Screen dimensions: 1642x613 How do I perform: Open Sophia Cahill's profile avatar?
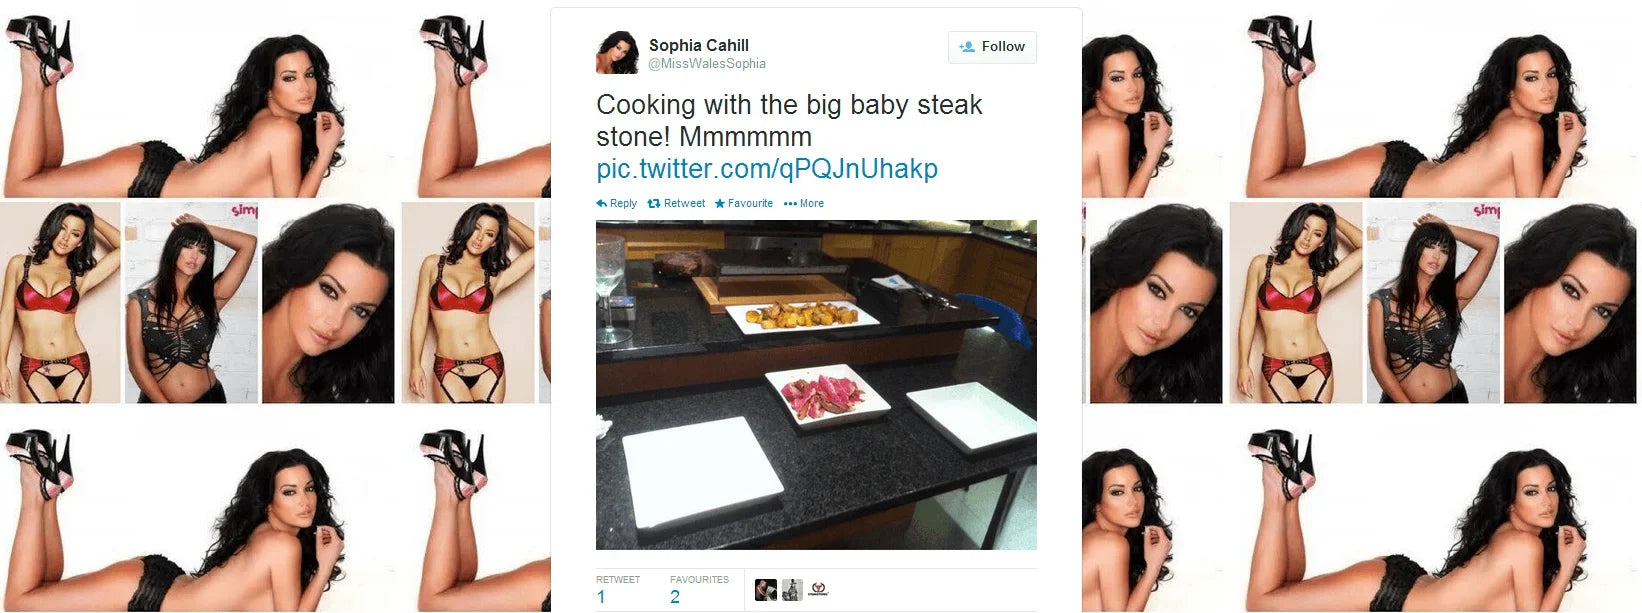tap(617, 52)
